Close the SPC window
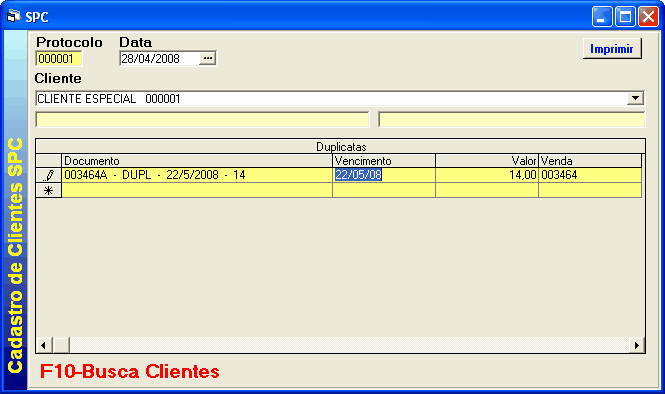Image resolution: width=665 pixels, height=394 pixels. [x=648, y=17]
